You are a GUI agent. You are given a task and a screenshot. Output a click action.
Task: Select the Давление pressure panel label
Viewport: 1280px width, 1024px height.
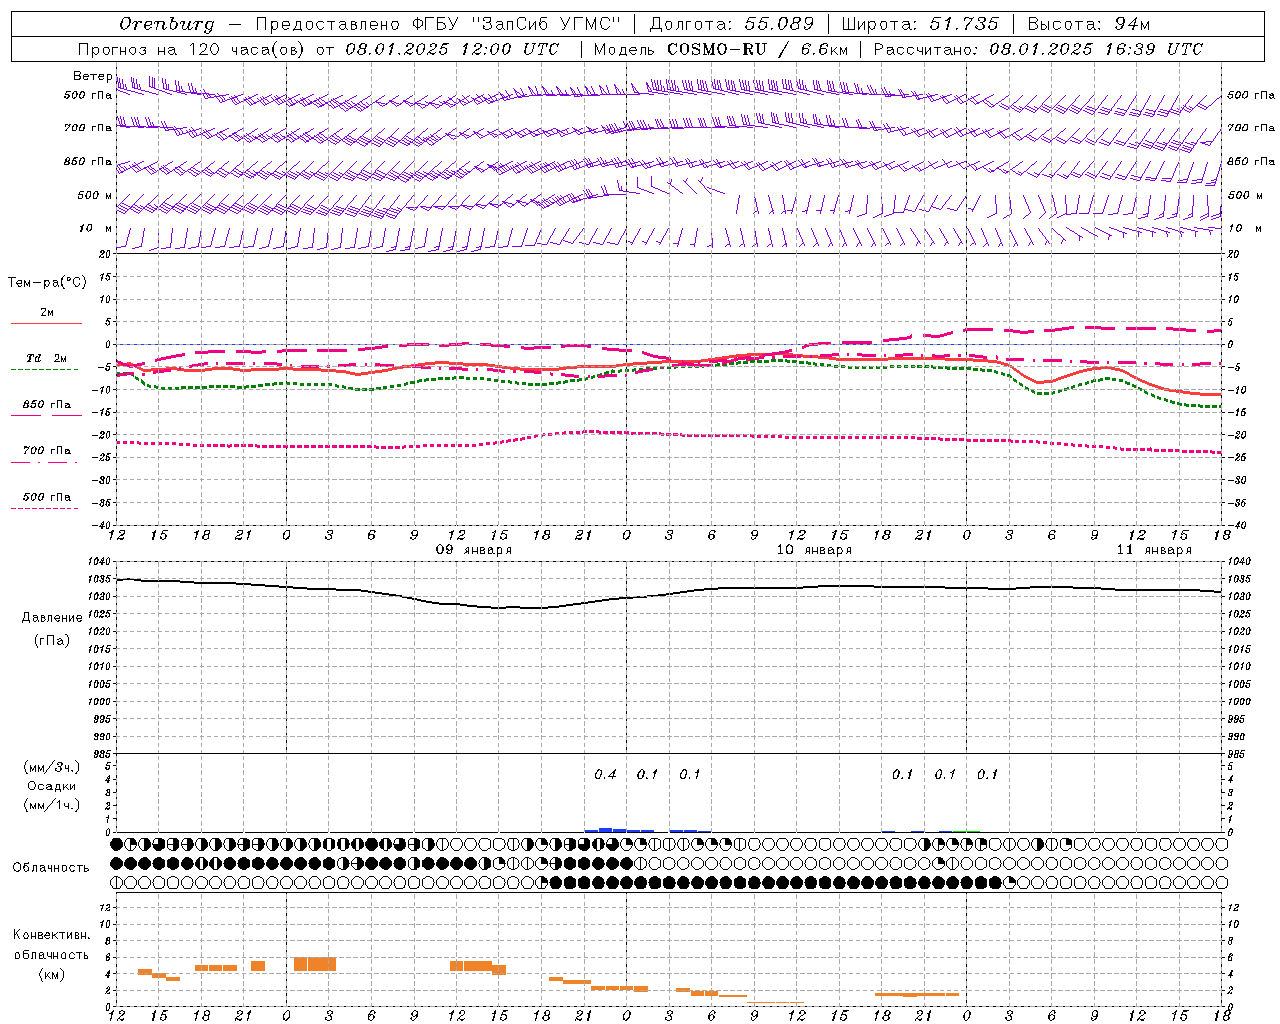pyautogui.click(x=52, y=618)
